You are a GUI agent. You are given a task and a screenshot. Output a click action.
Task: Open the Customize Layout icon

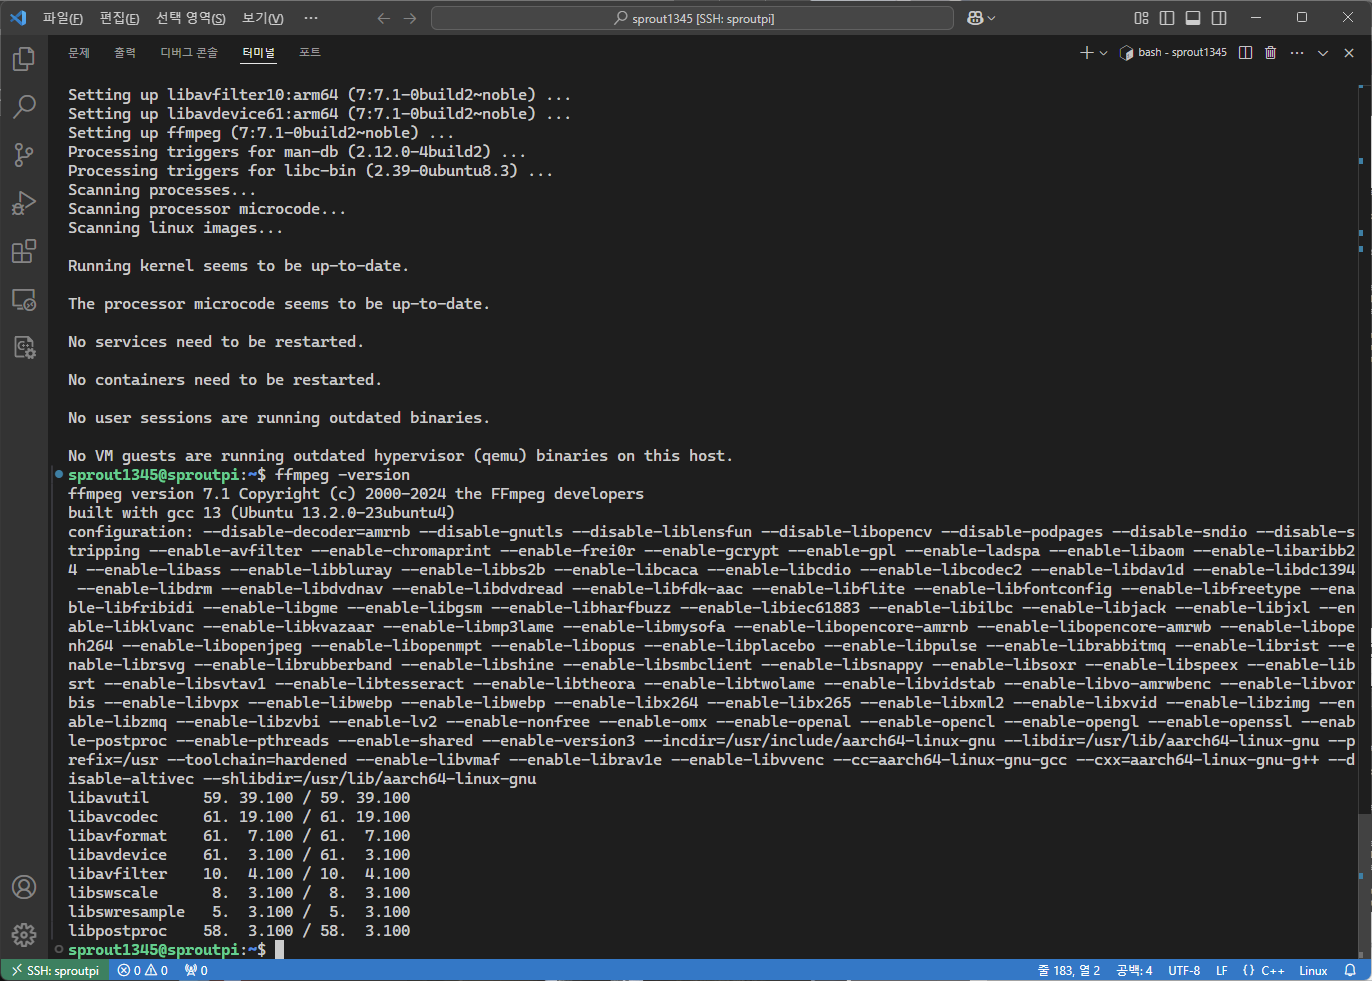click(x=1141, y=18)
